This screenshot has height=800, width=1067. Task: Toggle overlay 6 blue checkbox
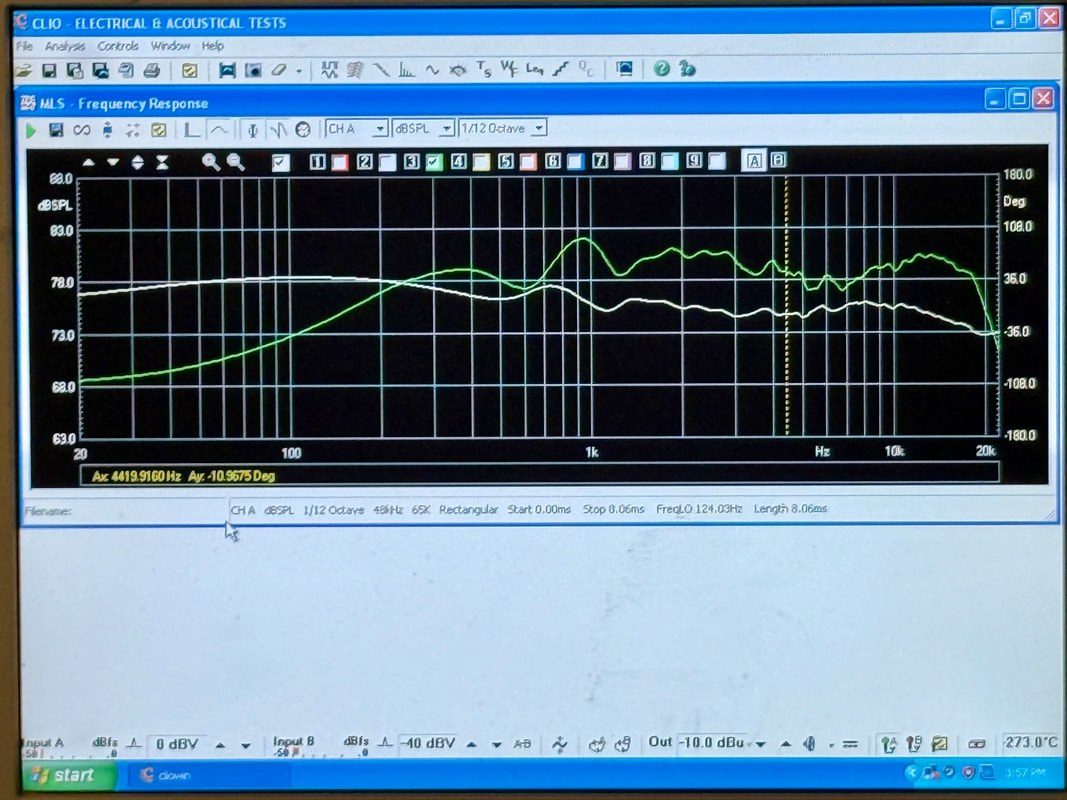(x=576, y=161)
